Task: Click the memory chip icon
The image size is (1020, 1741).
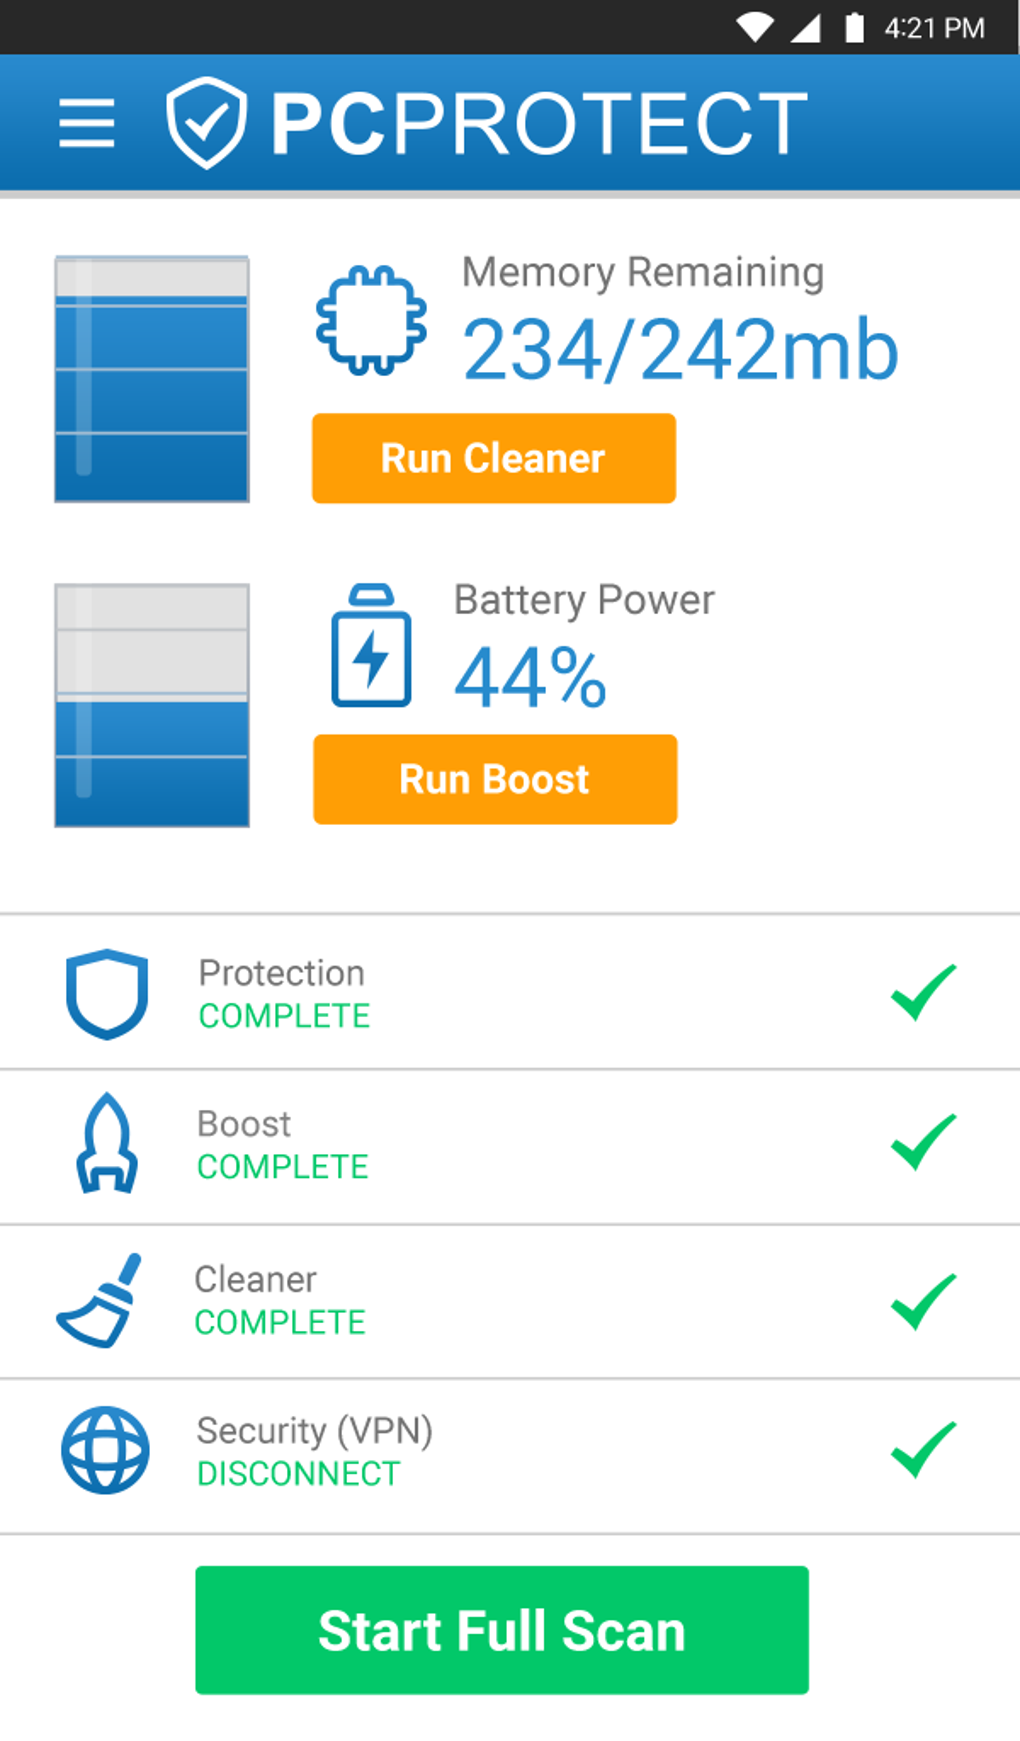Action: point(371,320)
